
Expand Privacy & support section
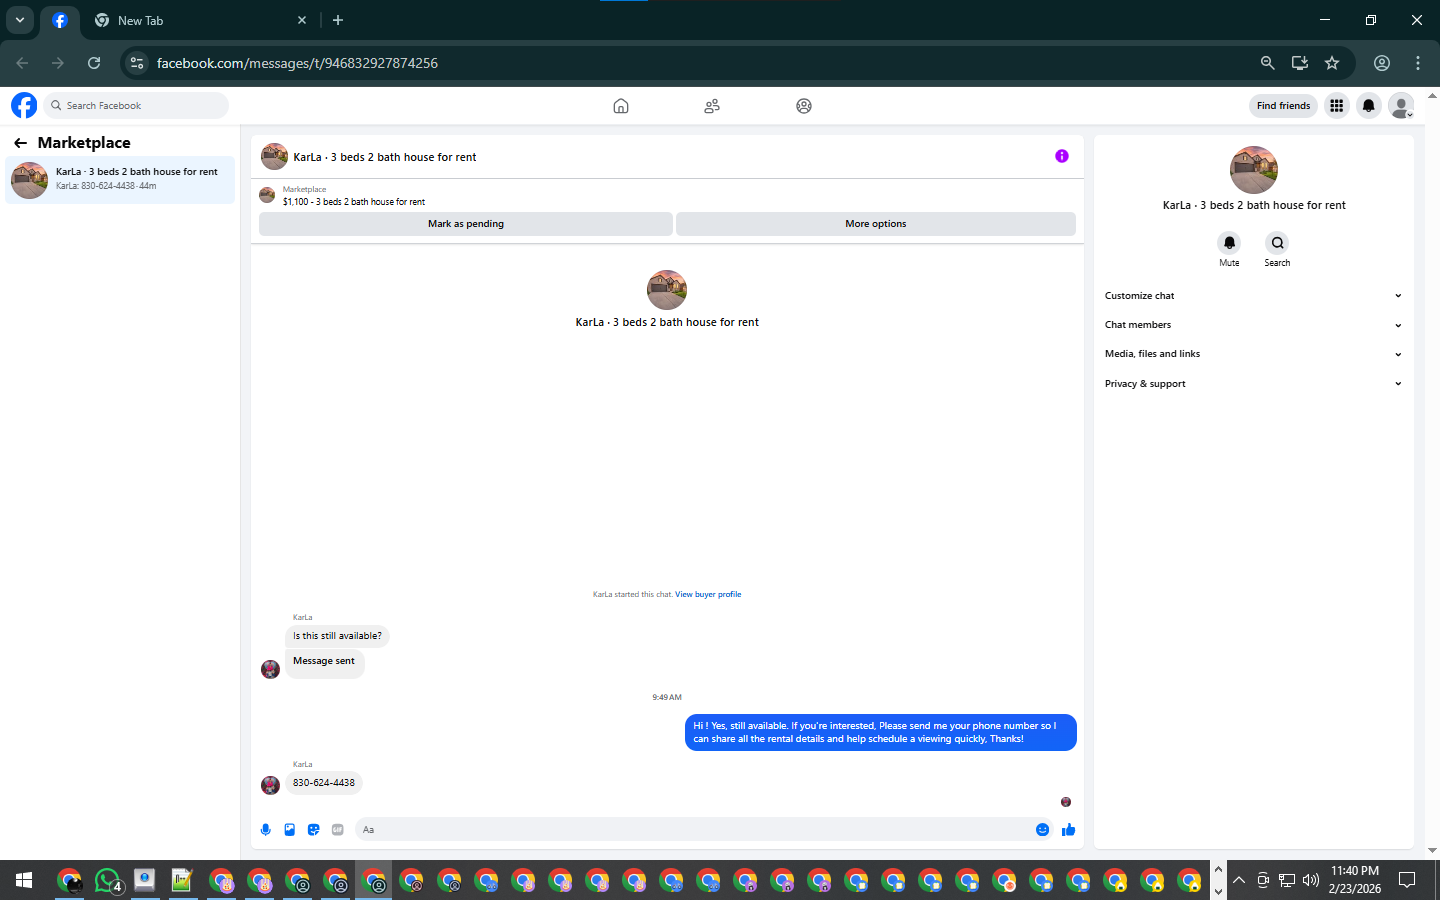(x=1253, y=384)
